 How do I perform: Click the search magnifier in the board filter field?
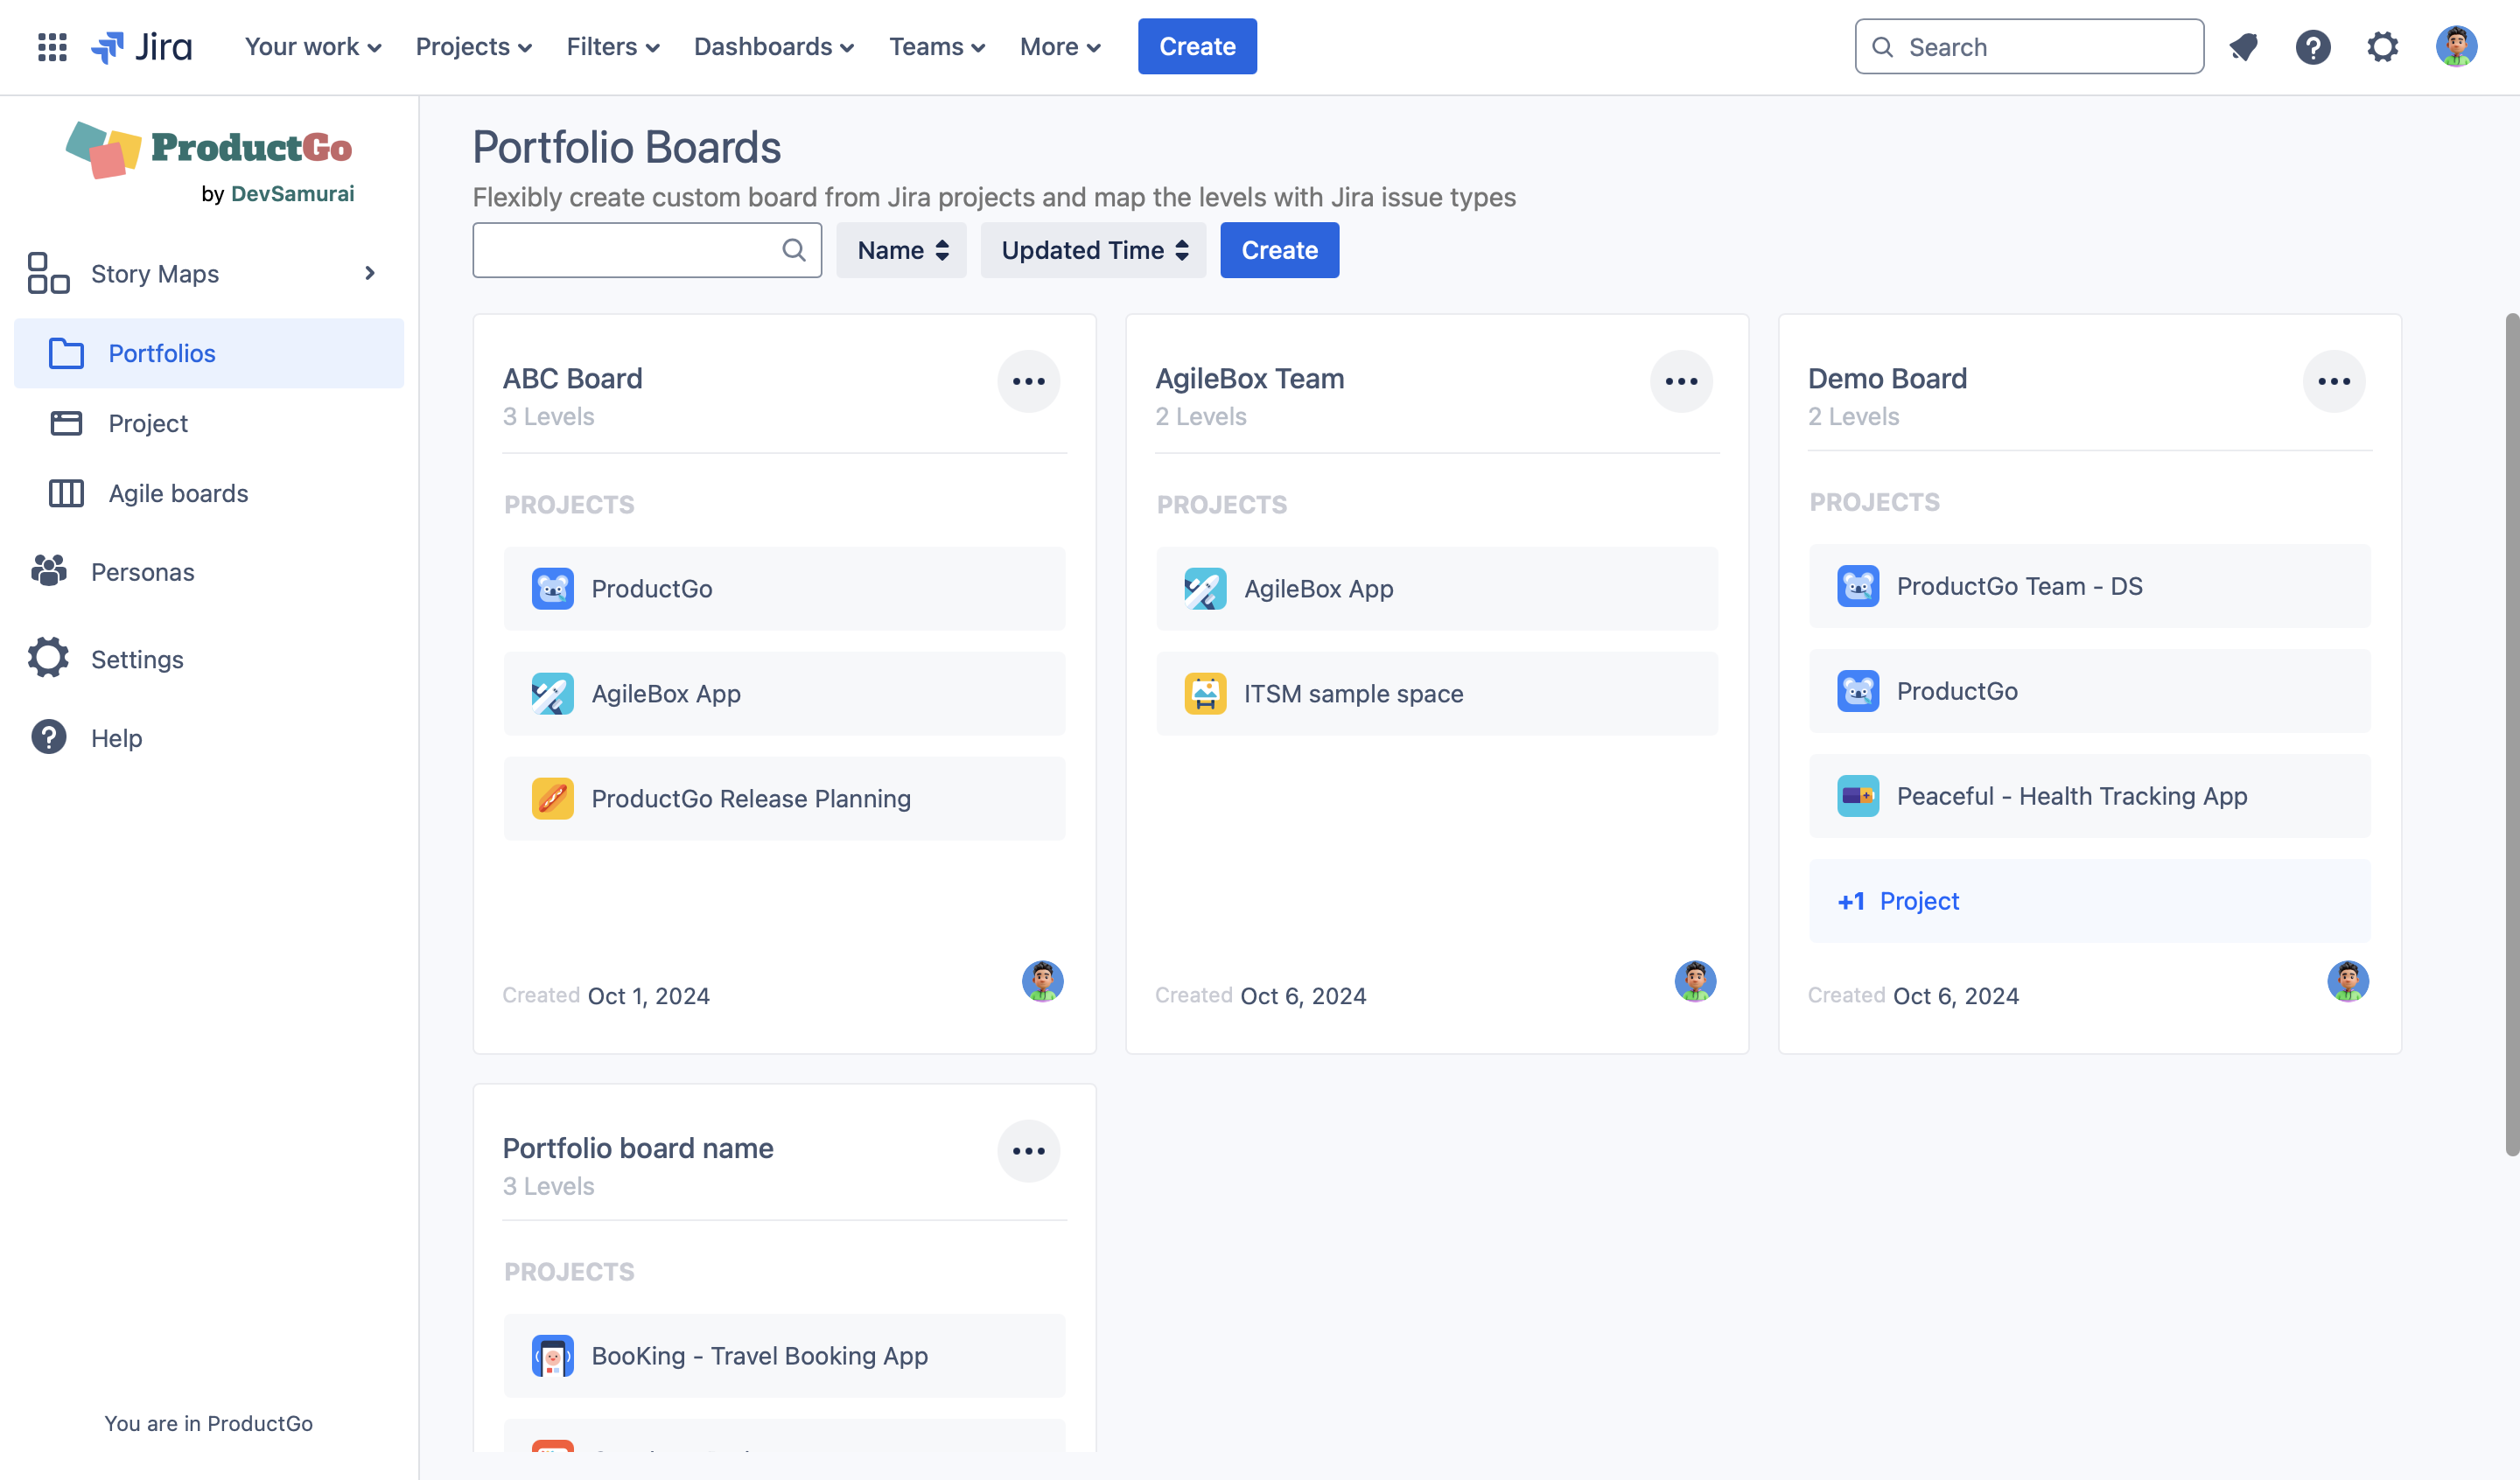click(793, 250)
